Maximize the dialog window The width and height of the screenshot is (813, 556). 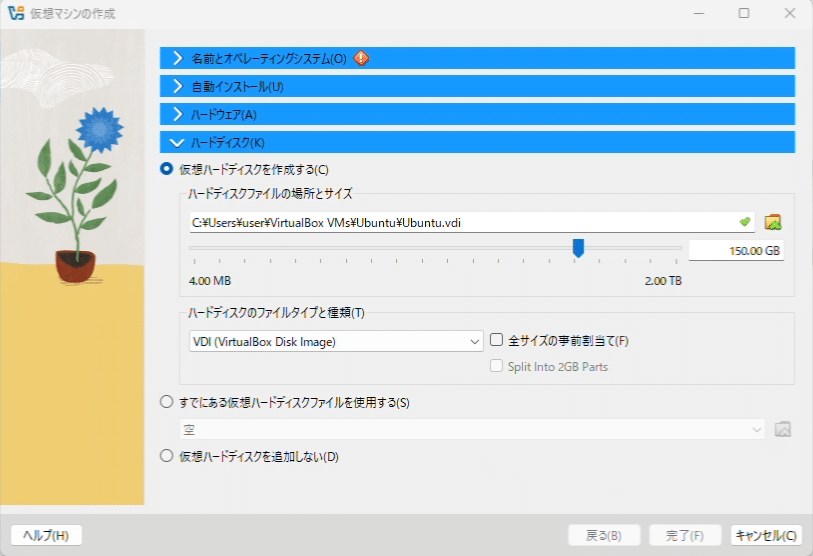744,13
